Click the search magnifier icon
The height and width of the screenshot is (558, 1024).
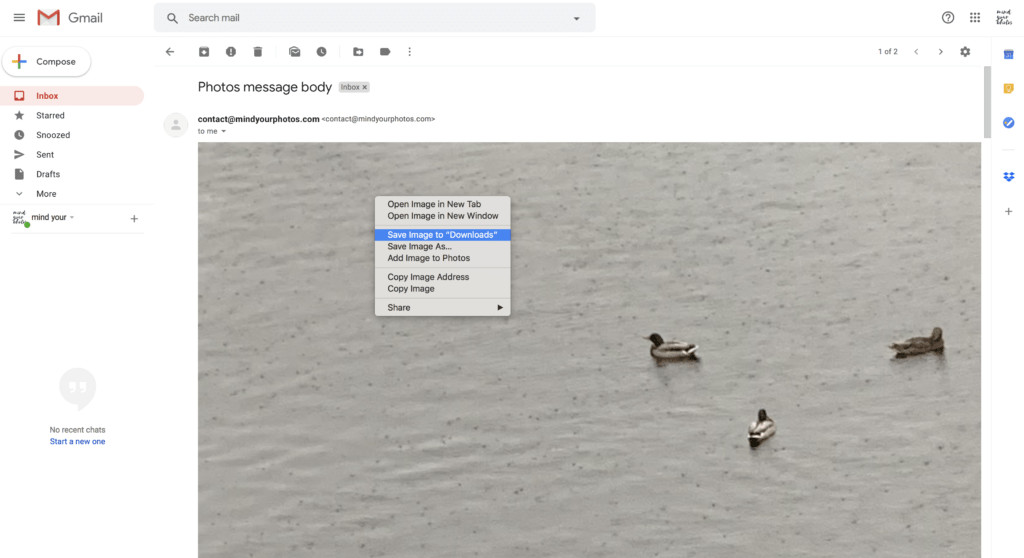pyautogui.click(x=172, y=18)
